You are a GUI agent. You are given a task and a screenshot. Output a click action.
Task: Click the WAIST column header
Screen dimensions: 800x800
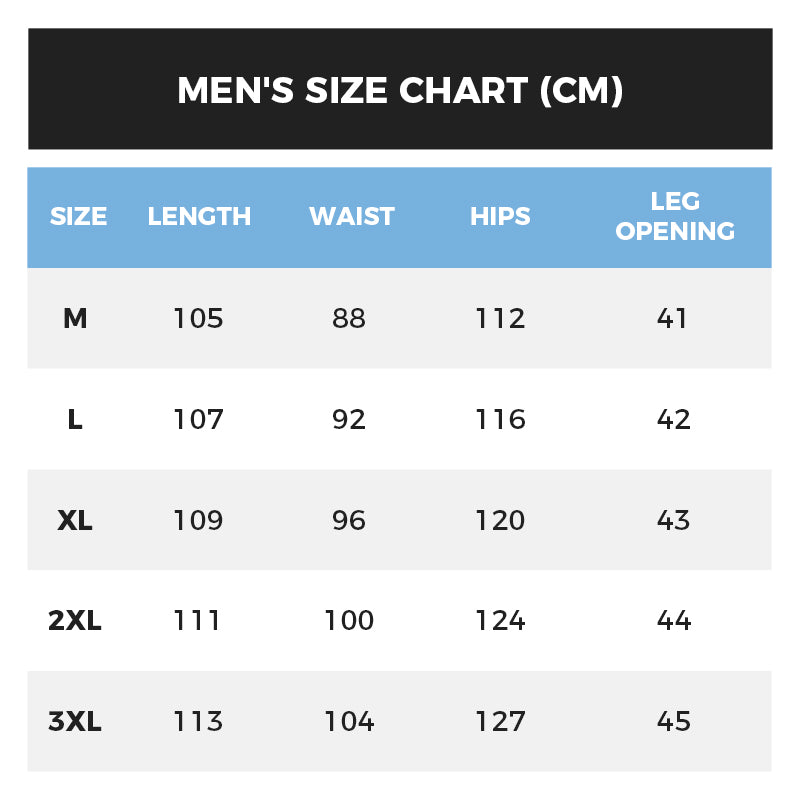352,216
